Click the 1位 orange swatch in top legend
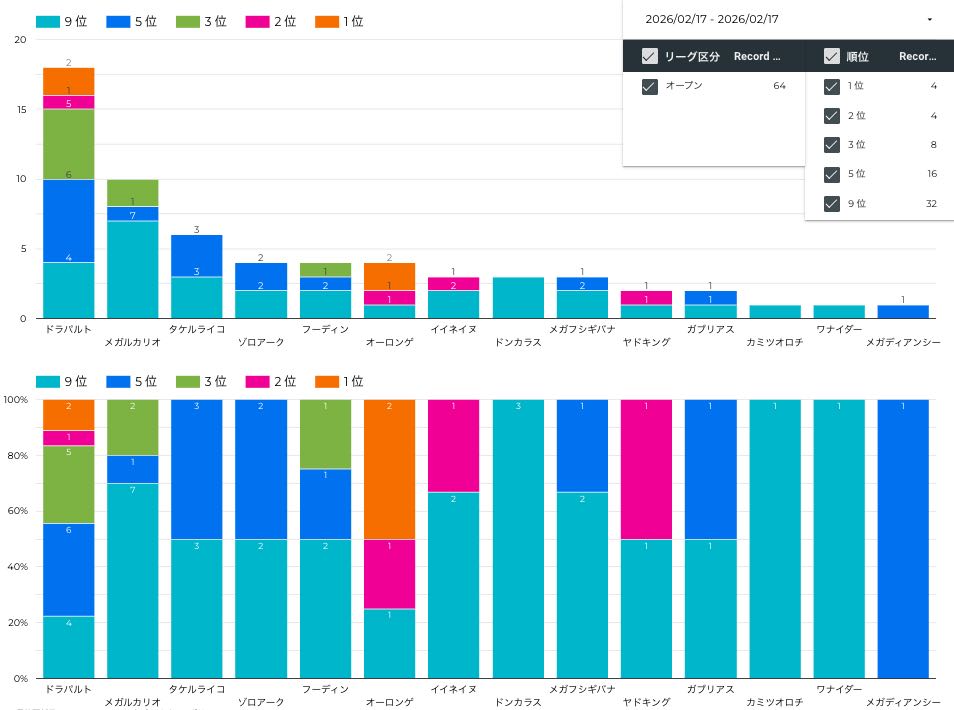Viewport: 954px width, 710px height. coord(327,21)
